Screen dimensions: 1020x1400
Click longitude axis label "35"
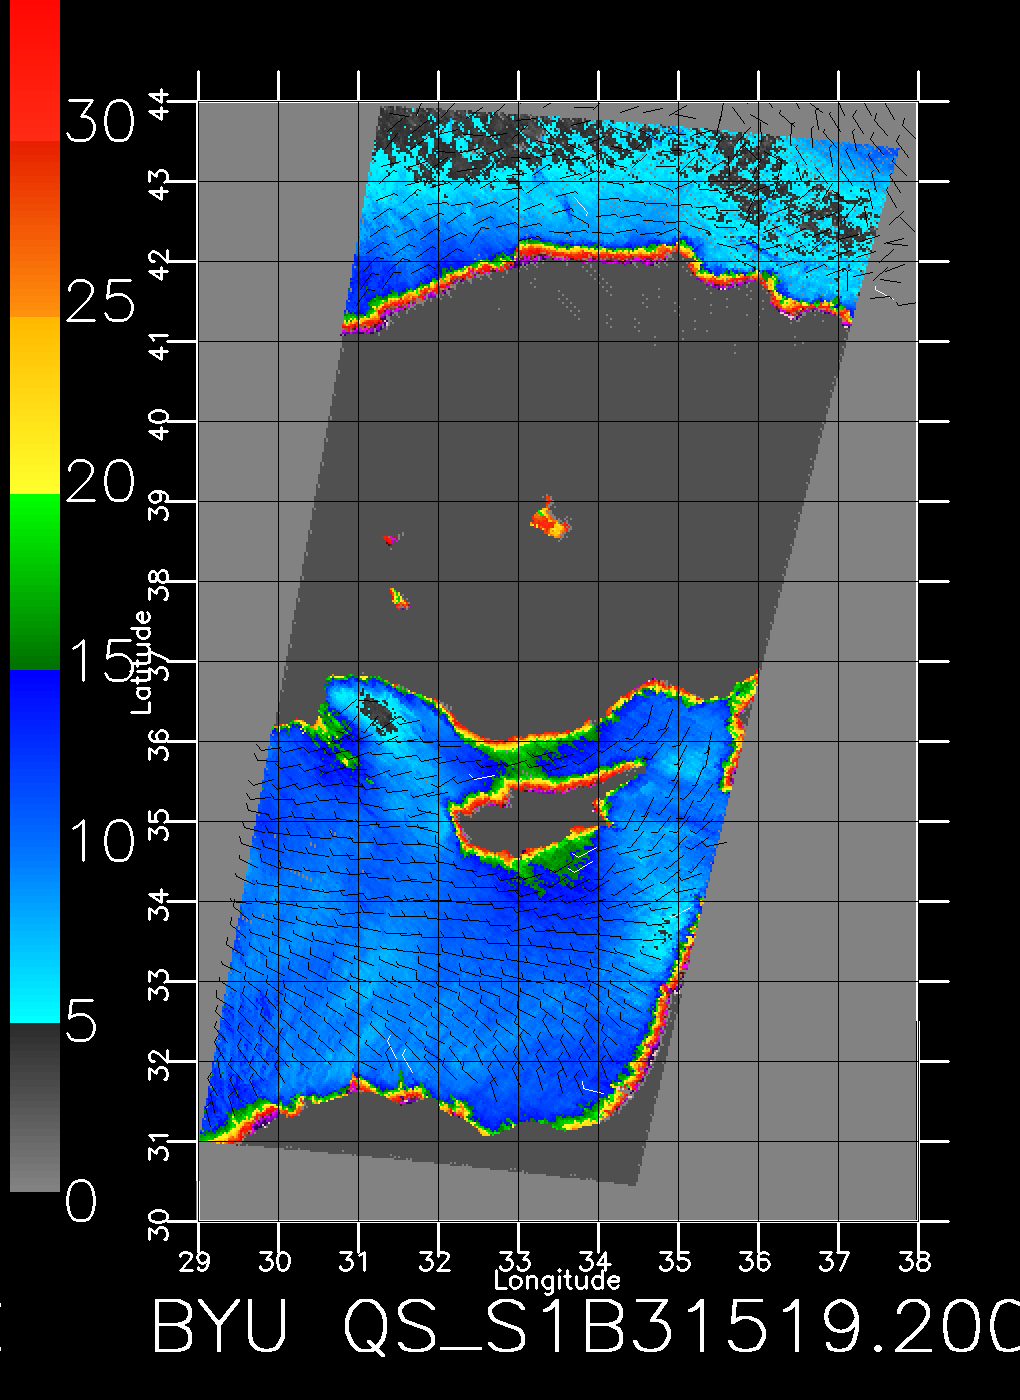(x=675, y=1261)
